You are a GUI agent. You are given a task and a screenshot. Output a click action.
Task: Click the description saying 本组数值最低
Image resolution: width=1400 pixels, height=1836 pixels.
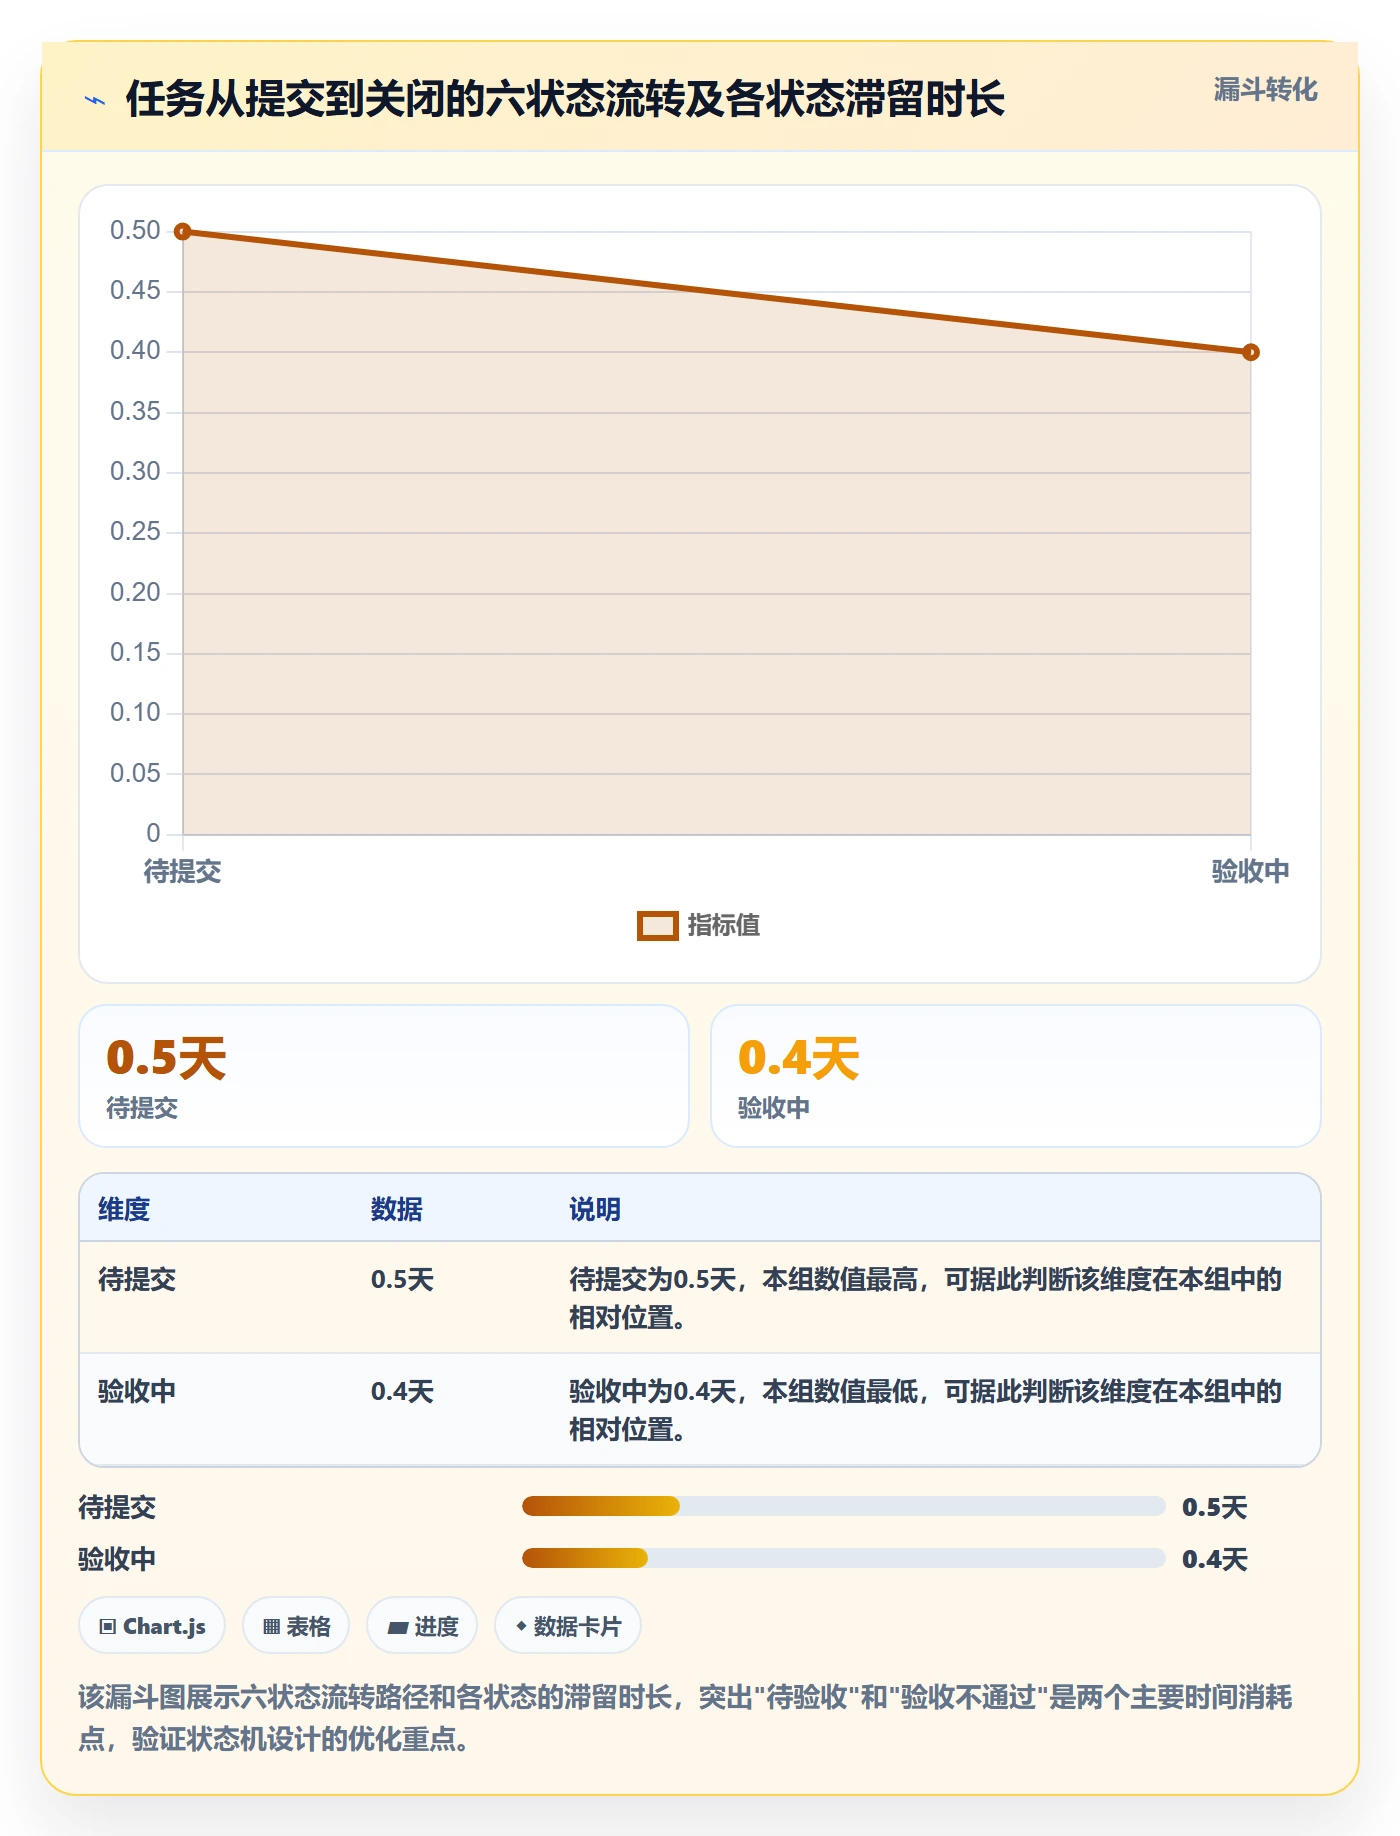click(x=926, y=1410)
